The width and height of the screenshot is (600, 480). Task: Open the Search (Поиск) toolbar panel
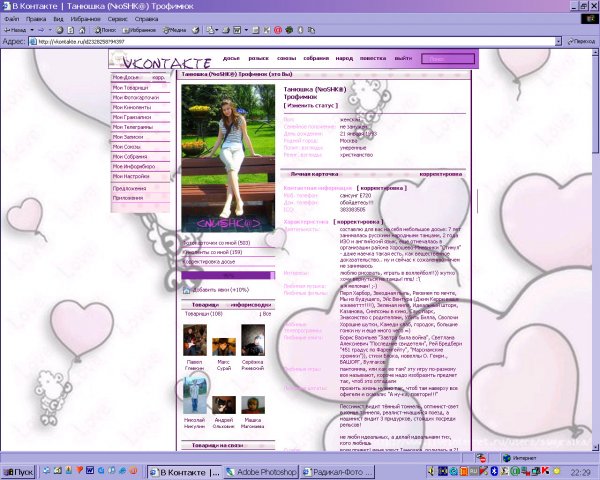click(x=105, y=30)
